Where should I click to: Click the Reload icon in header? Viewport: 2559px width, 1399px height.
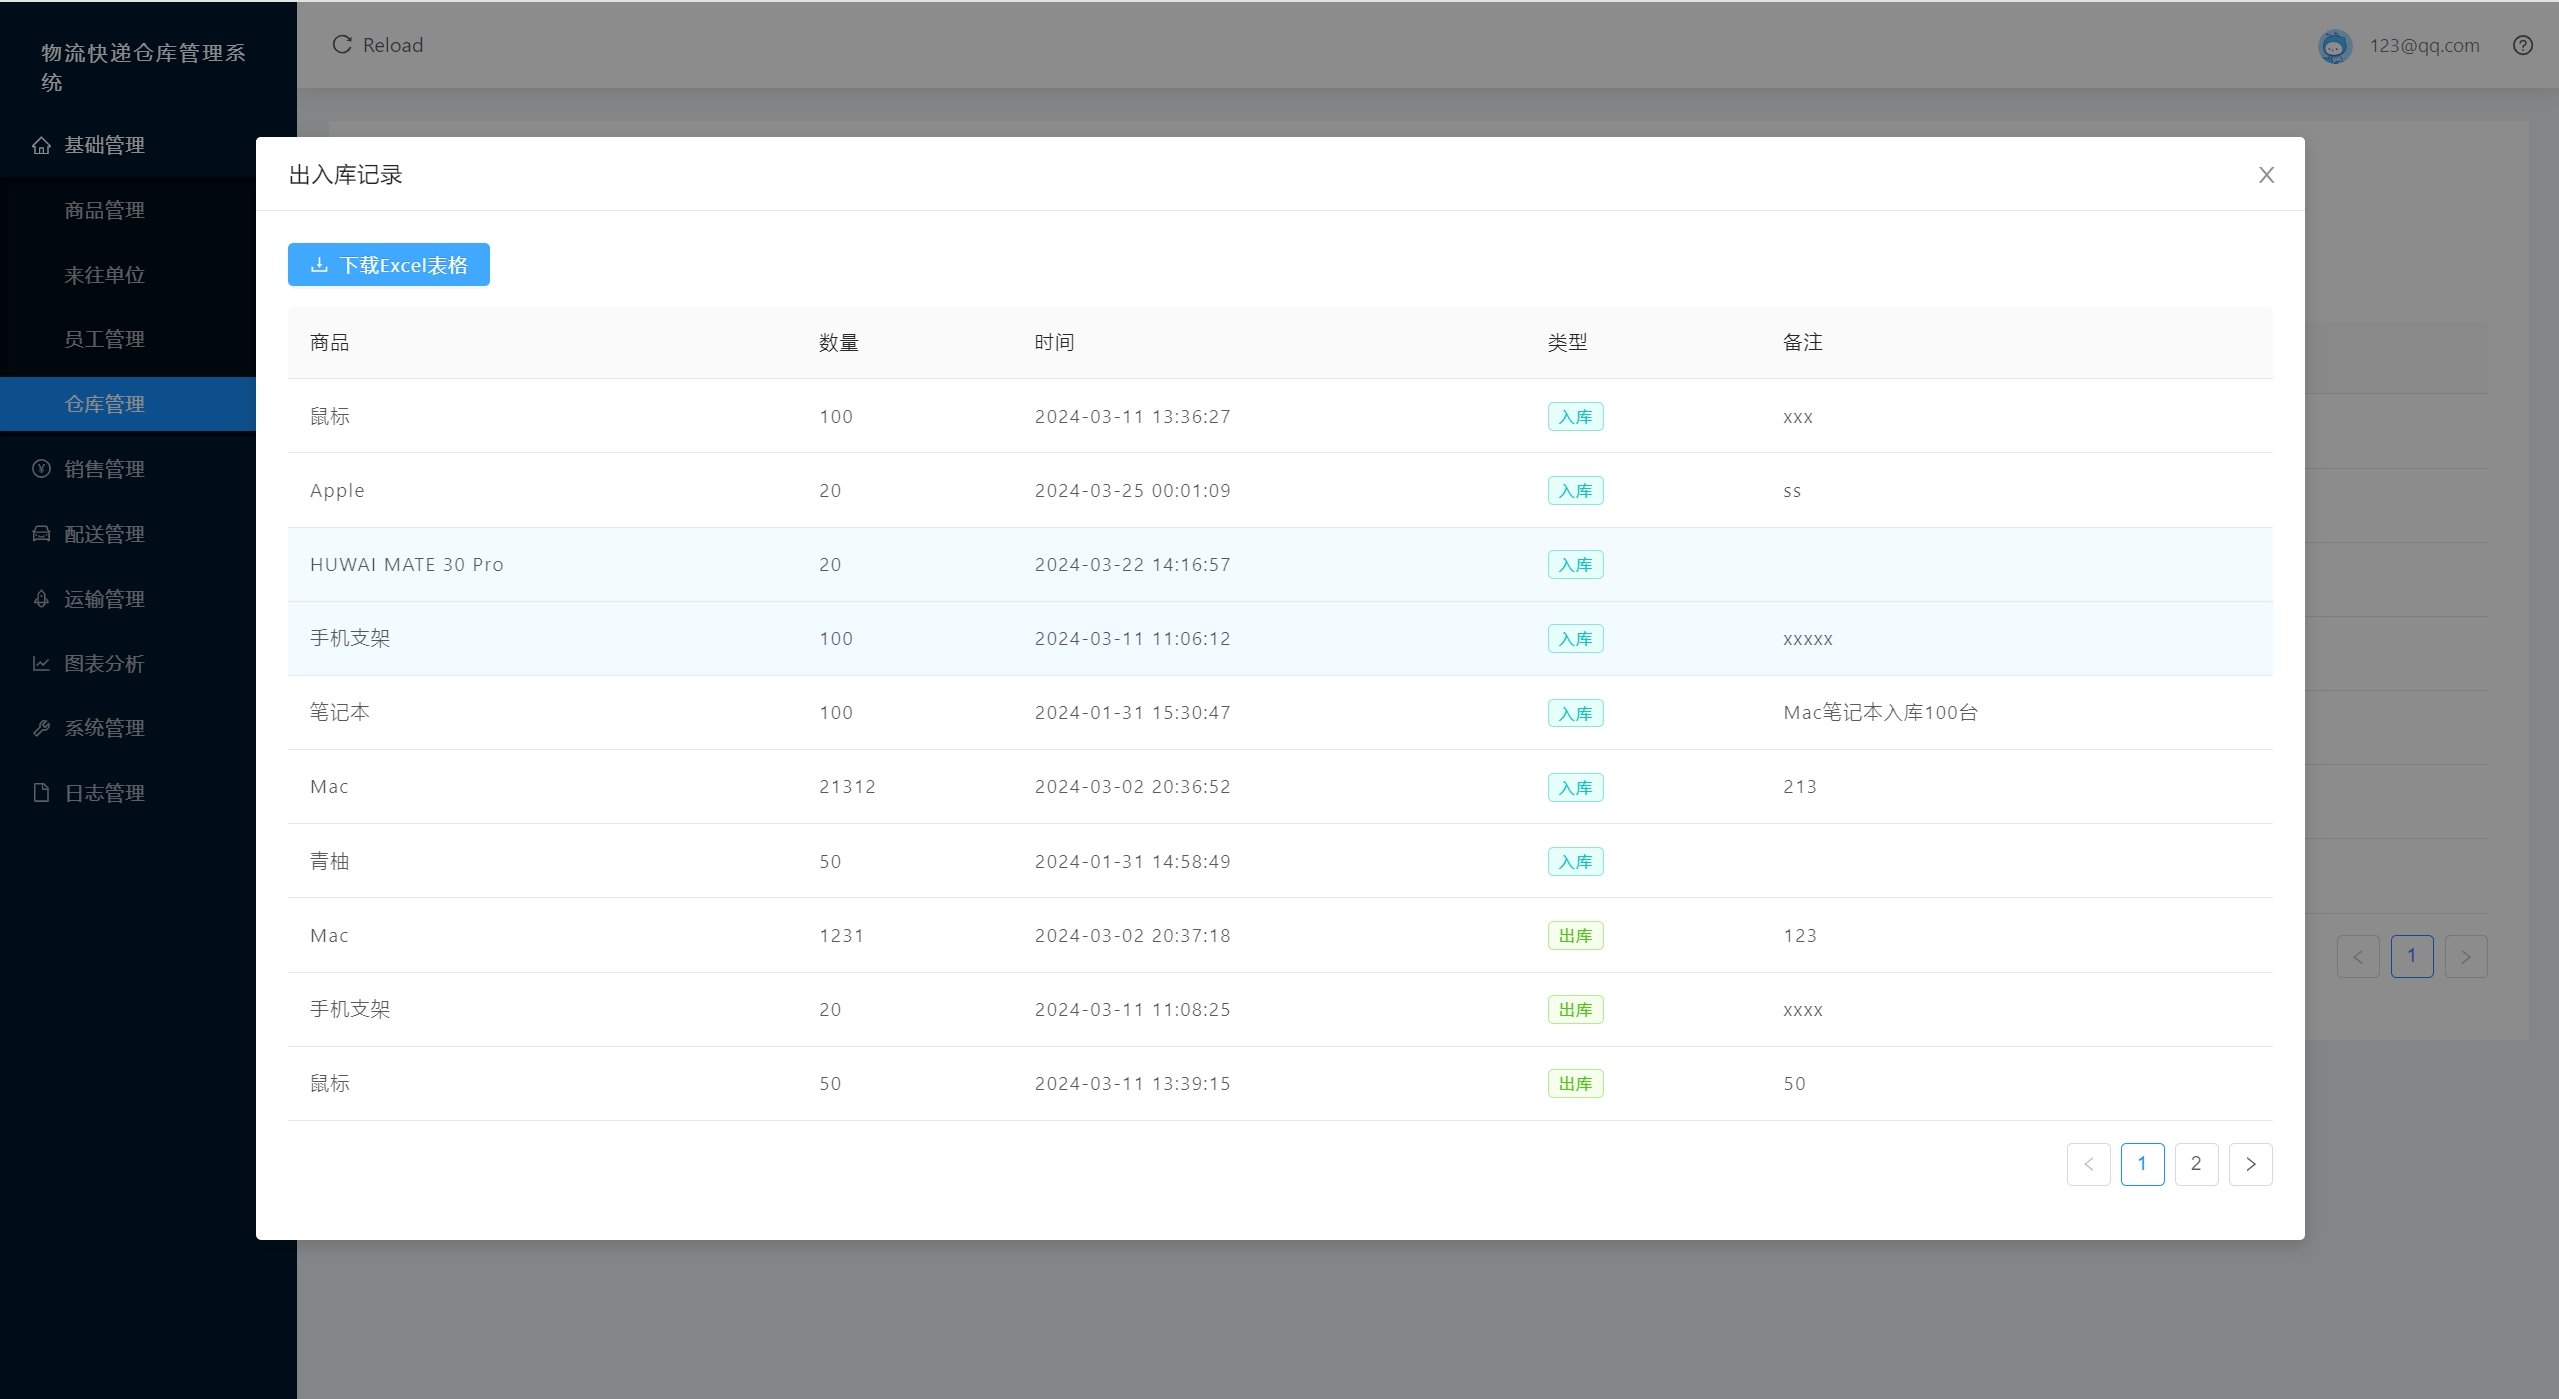[x=342, y=45]
